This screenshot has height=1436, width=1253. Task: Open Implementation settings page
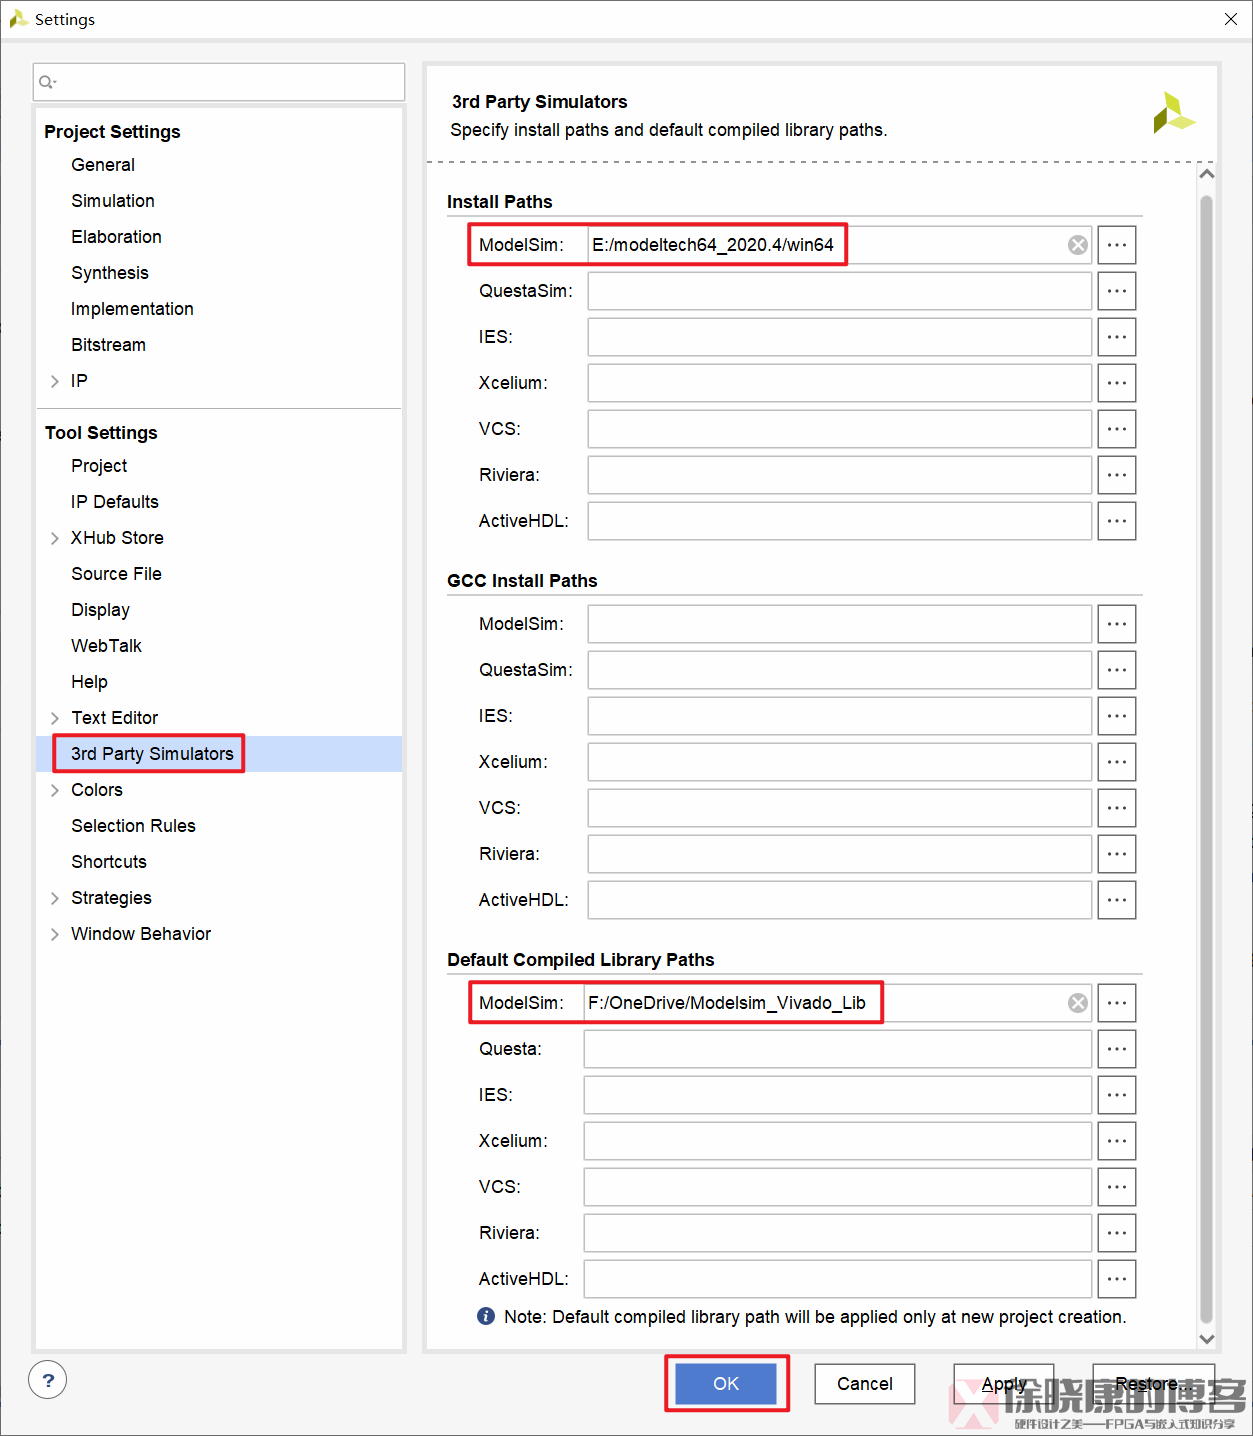point(132,309)
